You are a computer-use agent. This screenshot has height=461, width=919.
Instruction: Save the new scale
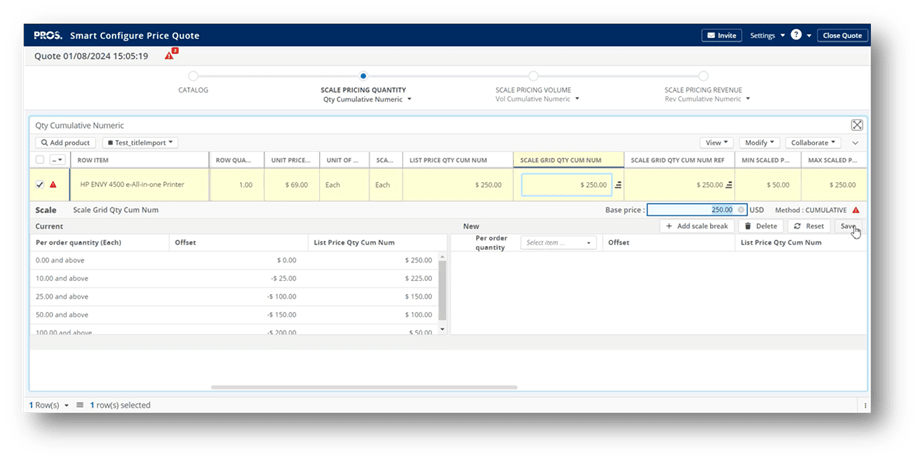click(x=848, y=226)
